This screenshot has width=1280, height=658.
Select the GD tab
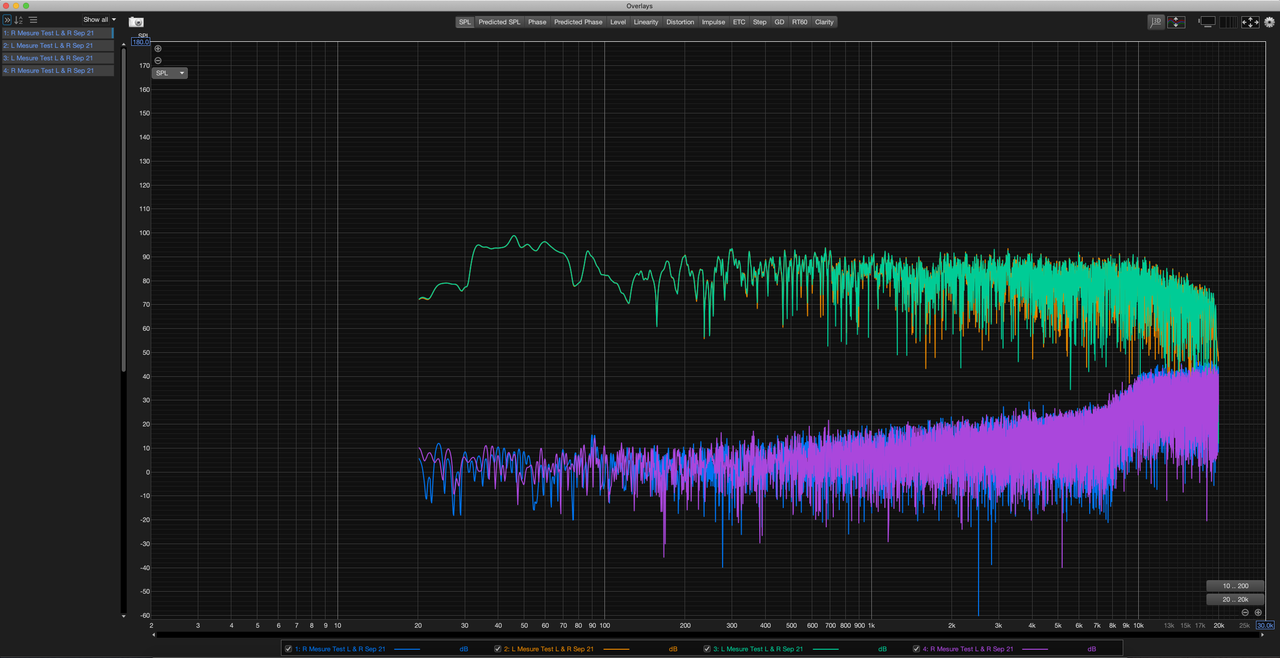click(779, 22)
